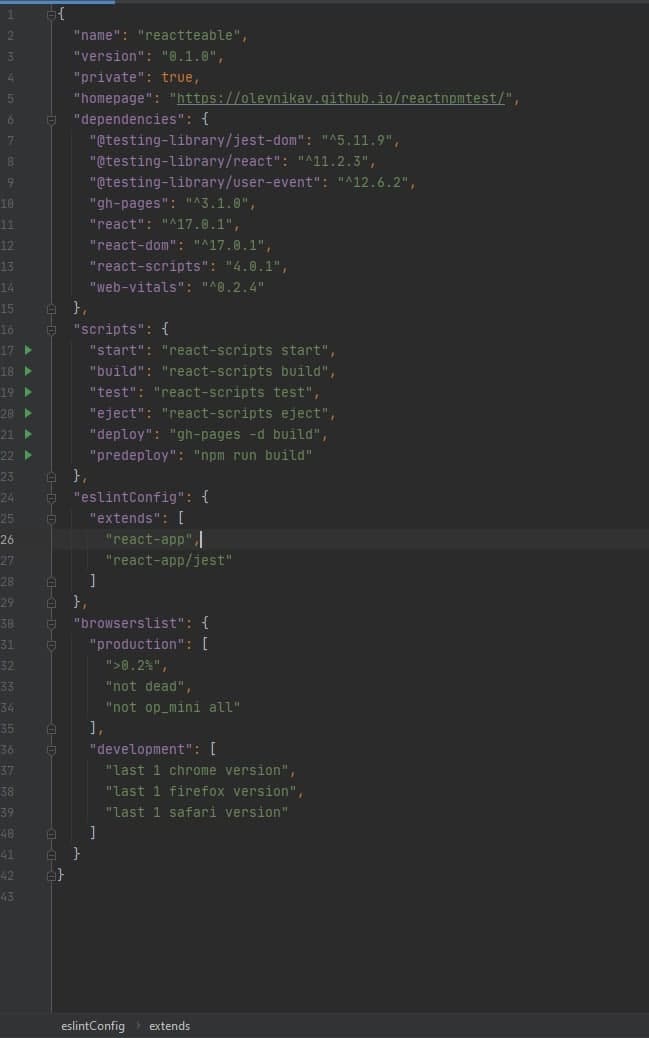Click the "^0.2.4" version string

[x=233, y=287]
